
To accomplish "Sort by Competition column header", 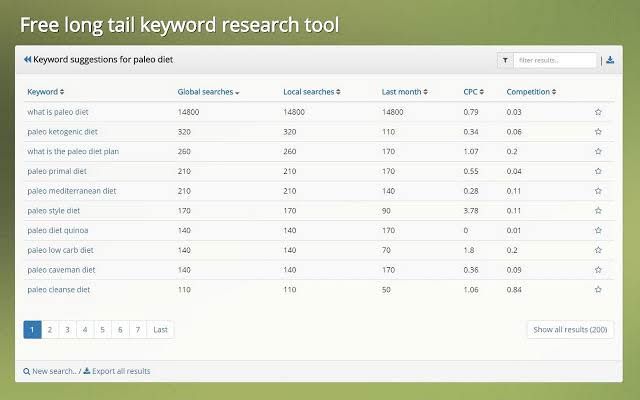I will point(531,92).
